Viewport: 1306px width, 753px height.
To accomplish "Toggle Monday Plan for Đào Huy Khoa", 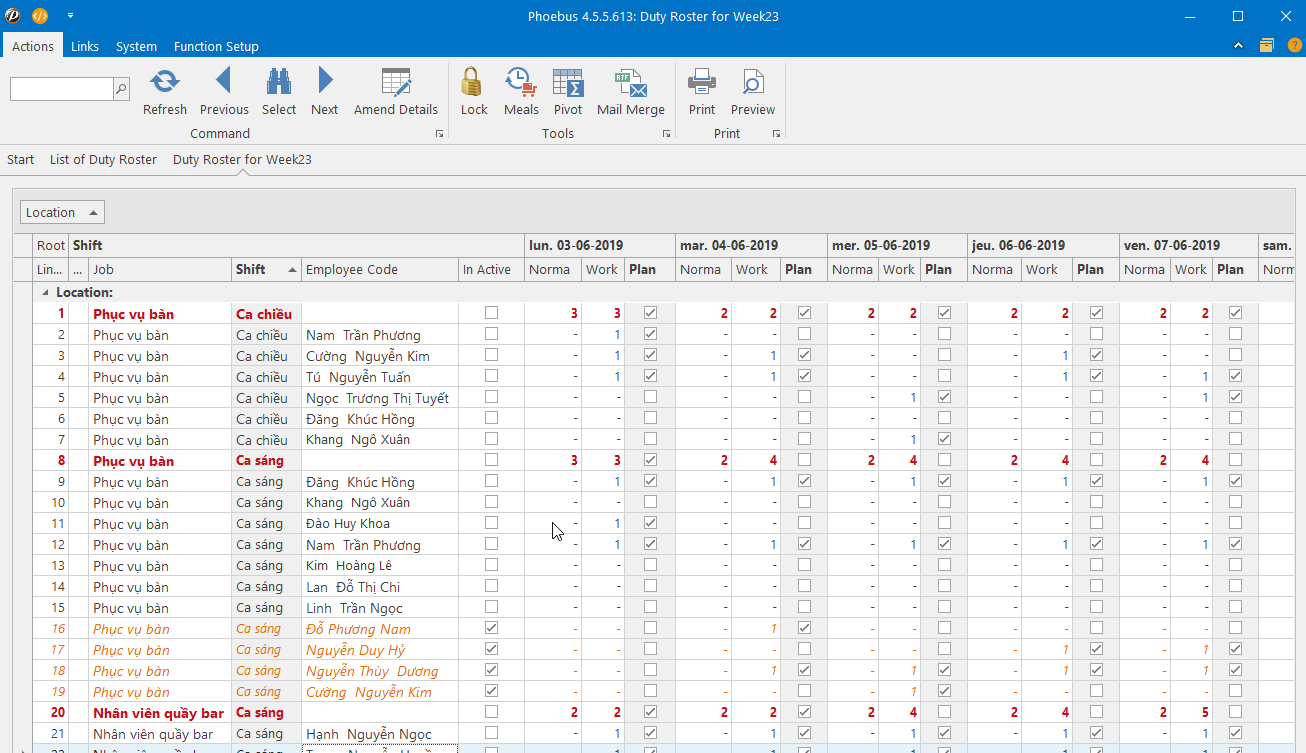I will [x=650, y=523].
